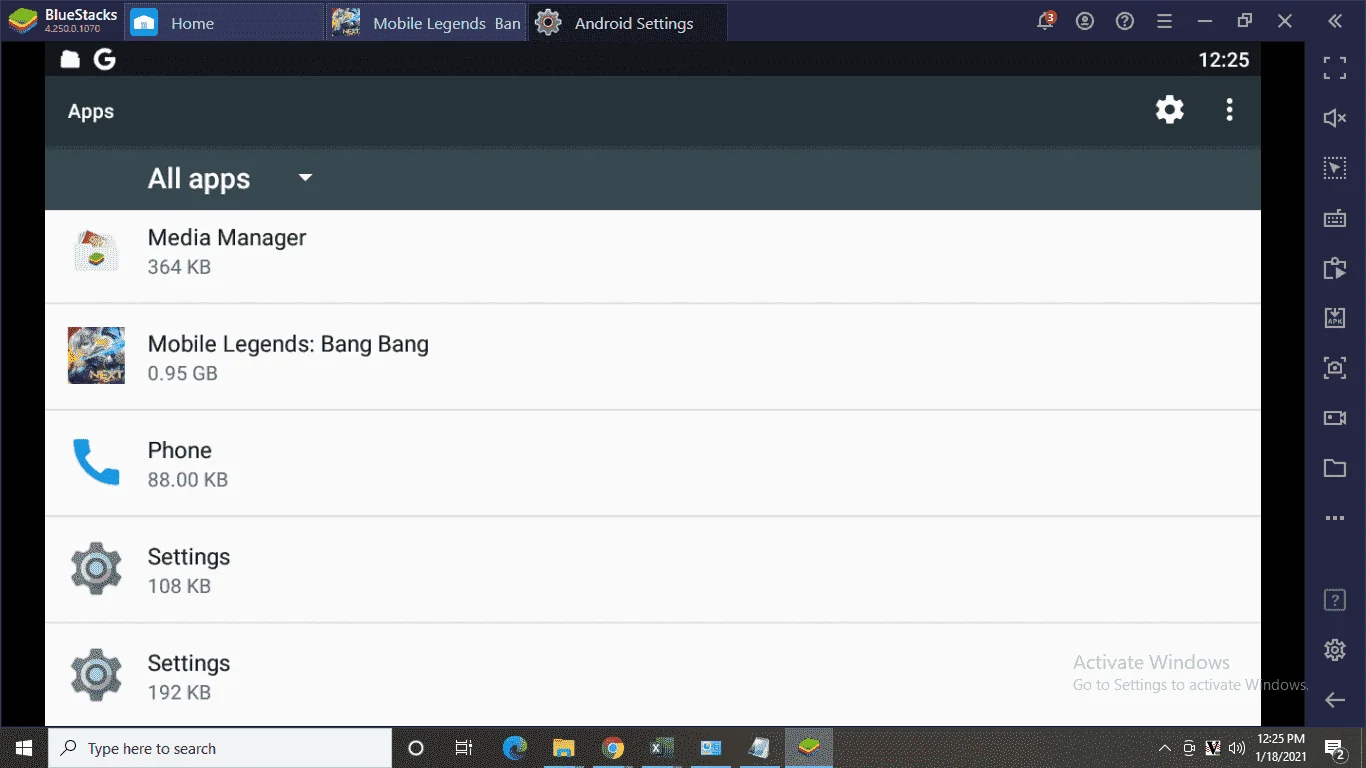This screenshot has width=1366, height=768.
Task: Open keyboard game controls in sidebar
Action: coord(1335,218)
